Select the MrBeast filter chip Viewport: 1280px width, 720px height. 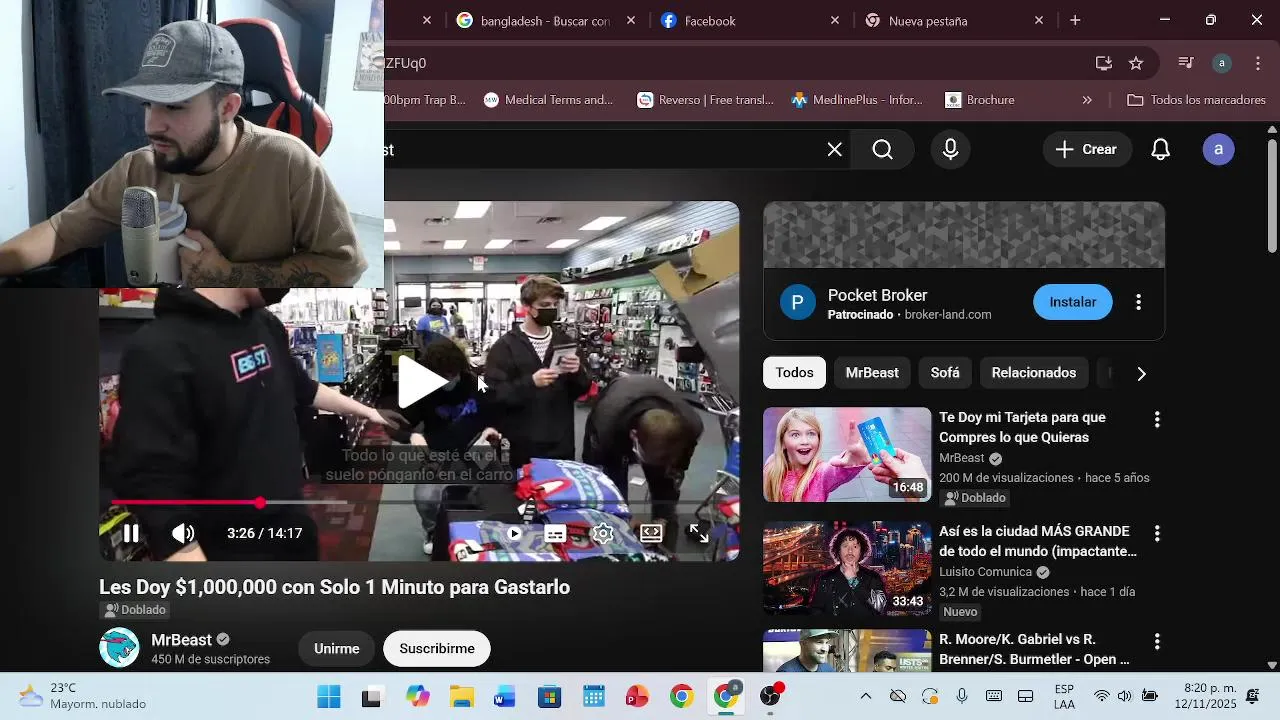(872, 373)
